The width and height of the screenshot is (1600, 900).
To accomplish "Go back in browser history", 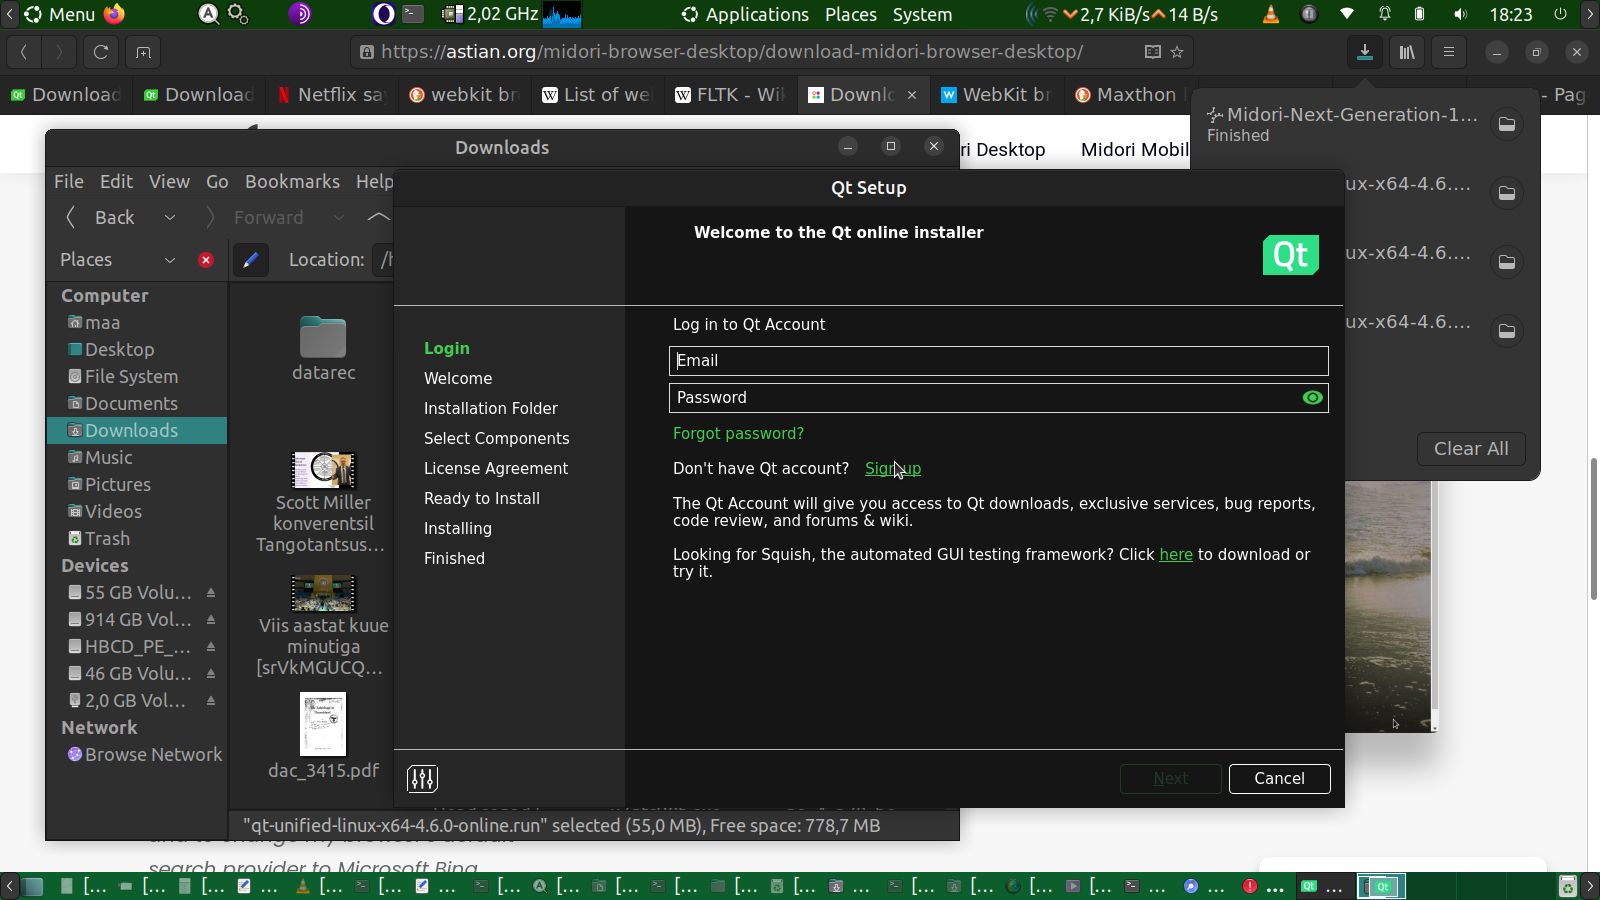I will pos(24,52).
